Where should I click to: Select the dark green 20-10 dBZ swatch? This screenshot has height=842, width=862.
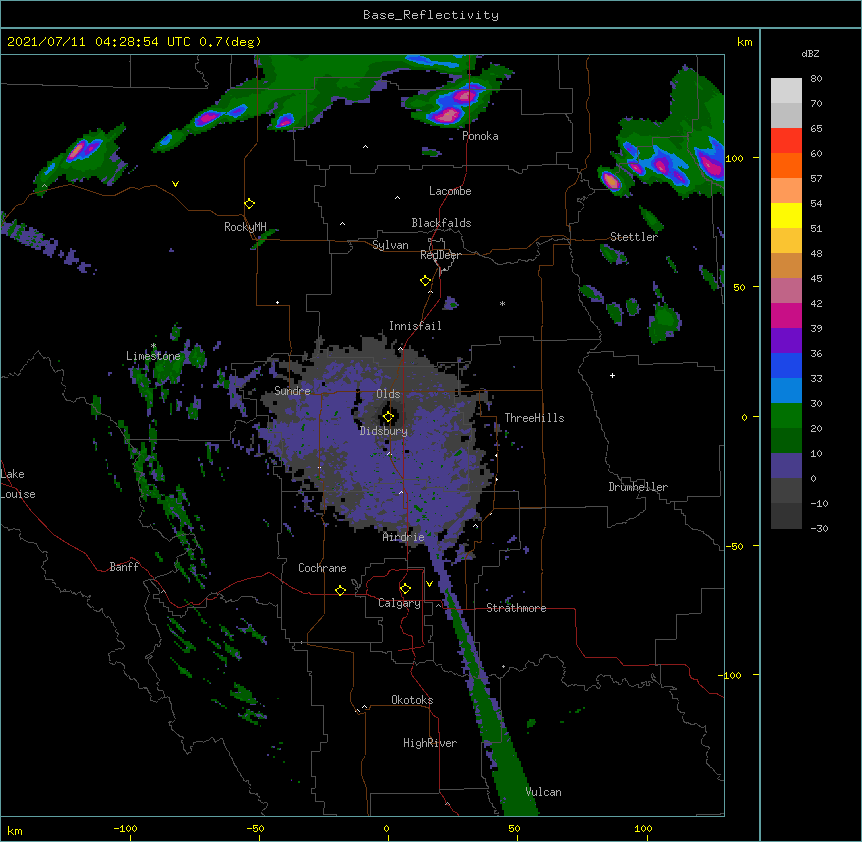click(x=786, y=441)
